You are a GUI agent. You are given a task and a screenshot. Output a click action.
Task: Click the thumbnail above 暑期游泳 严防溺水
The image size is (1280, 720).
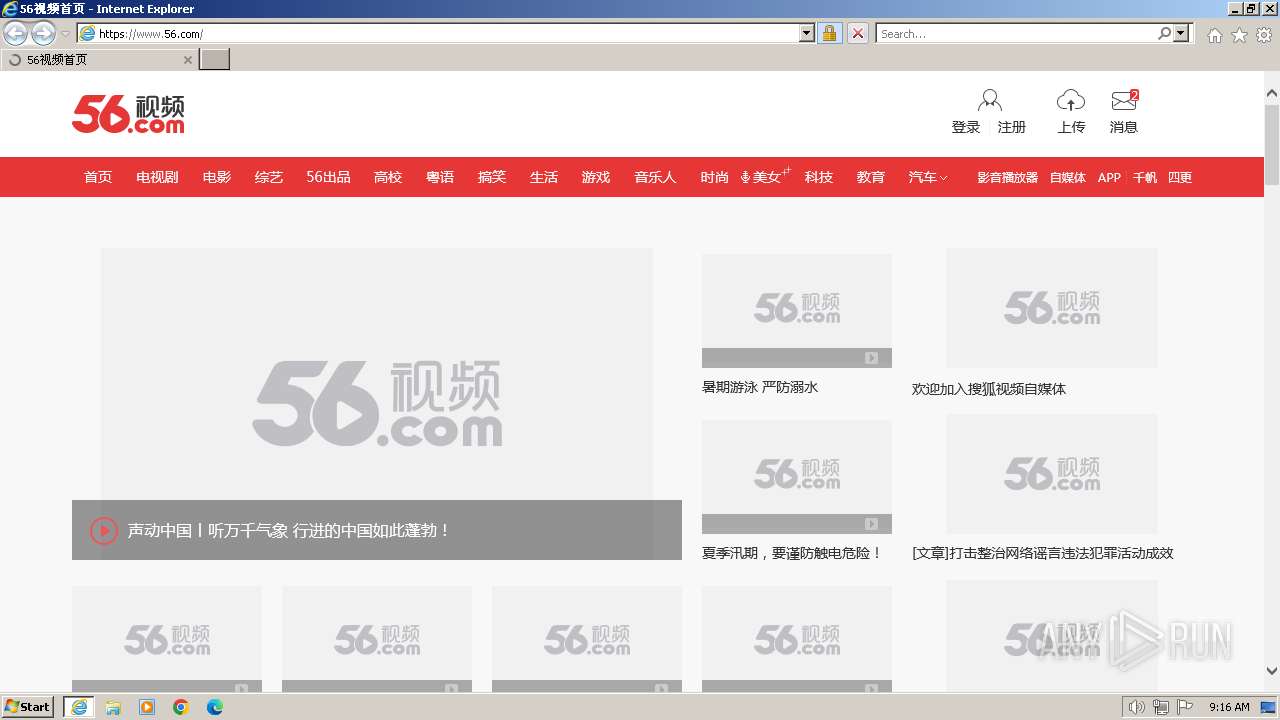click(797, 310)
